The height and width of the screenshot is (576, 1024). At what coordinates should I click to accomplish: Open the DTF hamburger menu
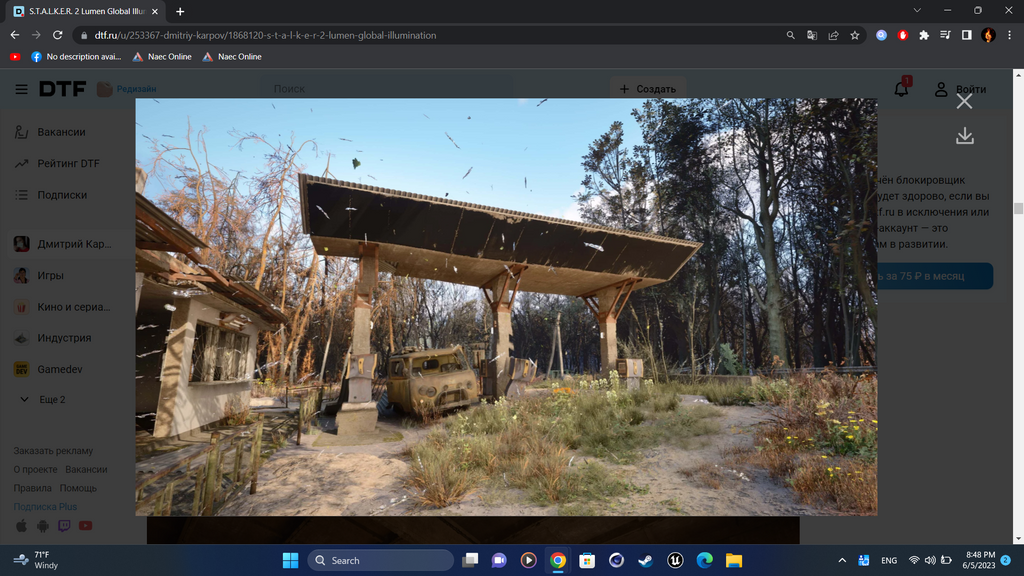pyautogui.click(x=22, y=89)
